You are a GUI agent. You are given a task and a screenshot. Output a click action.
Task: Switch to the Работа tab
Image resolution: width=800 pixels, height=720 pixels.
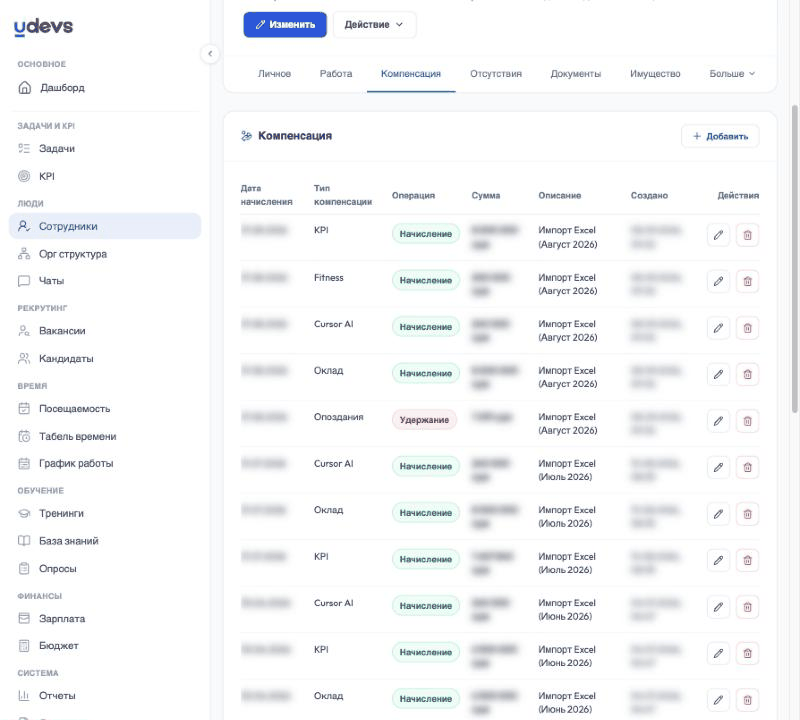[x=336, y=73]
